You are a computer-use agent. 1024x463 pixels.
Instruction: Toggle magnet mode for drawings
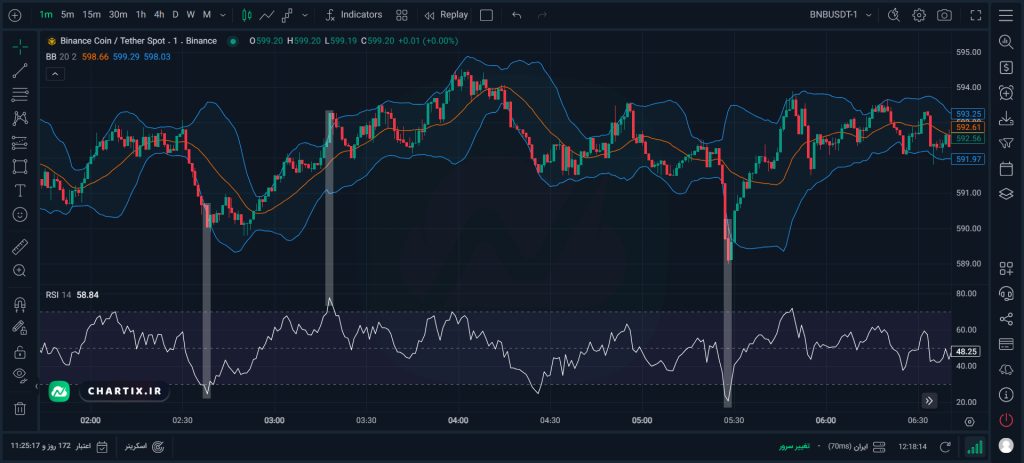[20, 304]
